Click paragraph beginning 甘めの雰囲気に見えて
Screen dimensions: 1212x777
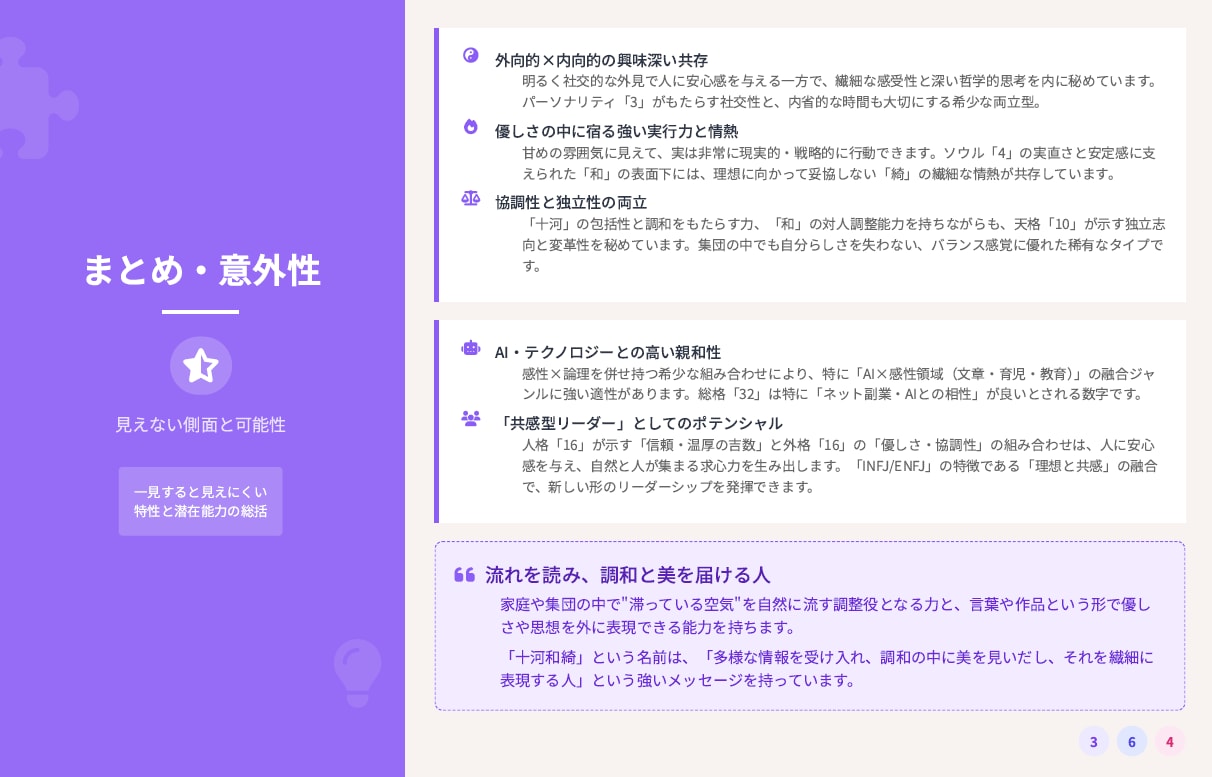[x=839, y=163]
